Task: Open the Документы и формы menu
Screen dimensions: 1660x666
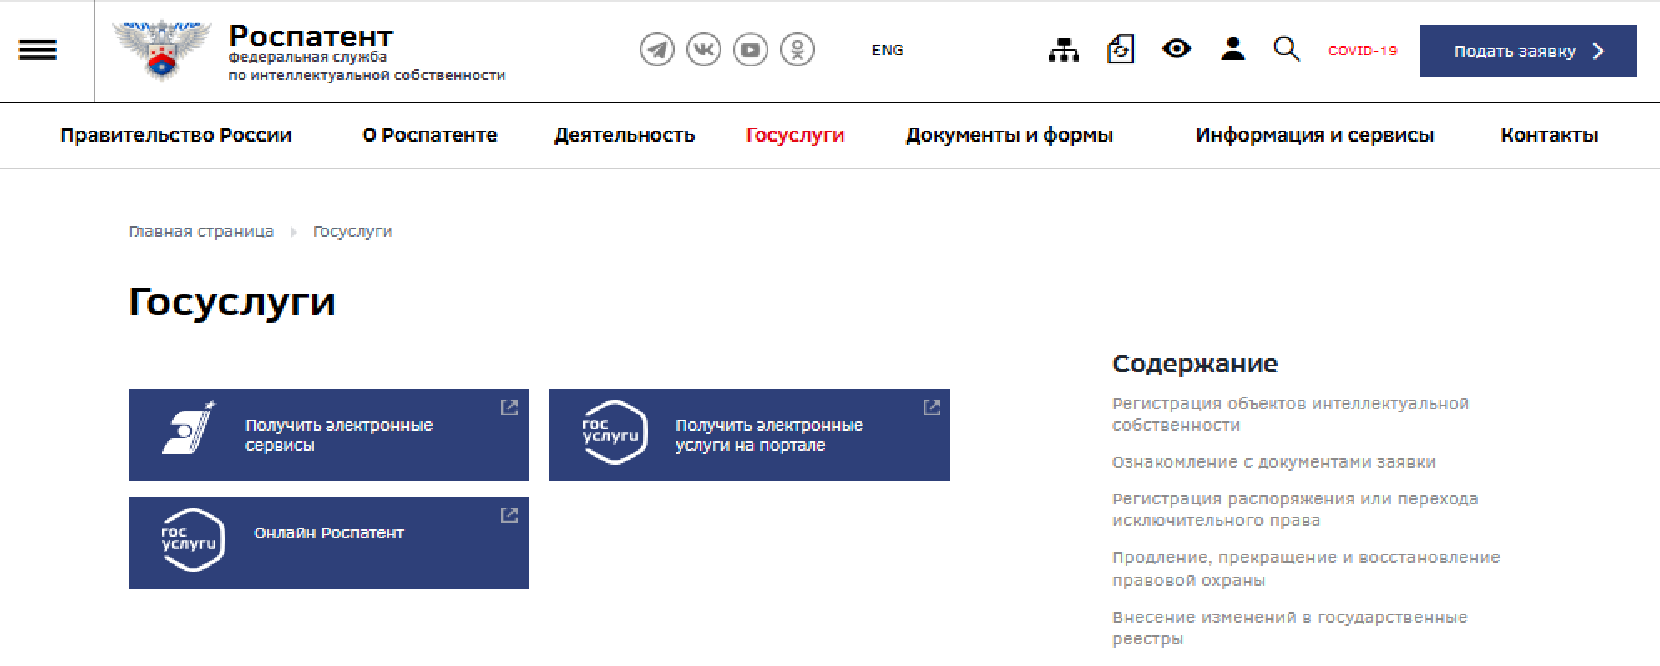Action: [x=1009, y=135]
